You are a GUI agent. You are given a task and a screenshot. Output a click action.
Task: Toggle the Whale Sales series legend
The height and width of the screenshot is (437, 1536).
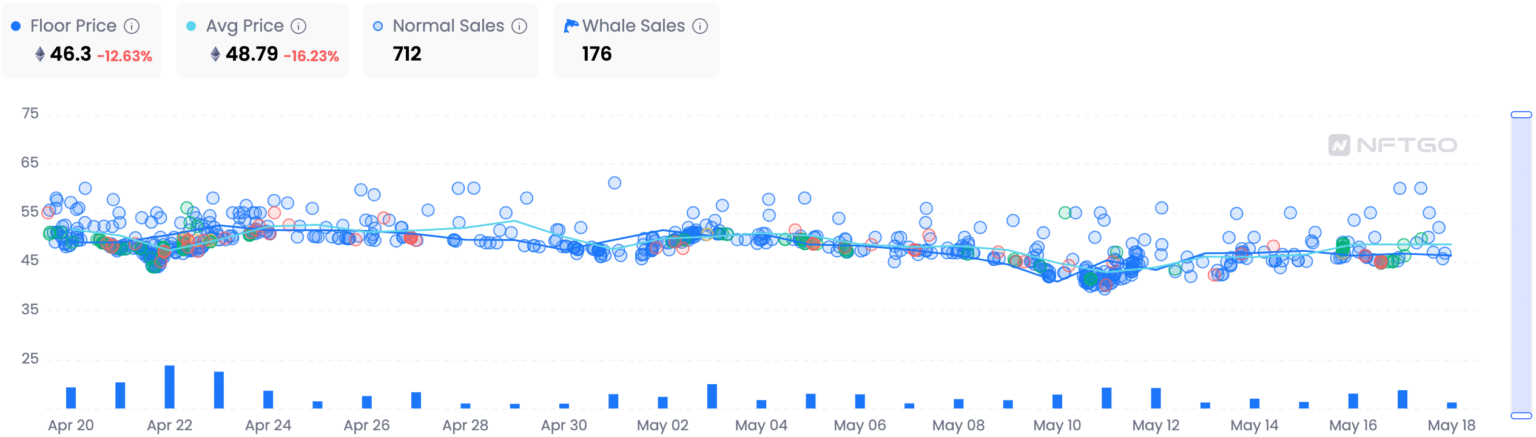click(633, 26)
